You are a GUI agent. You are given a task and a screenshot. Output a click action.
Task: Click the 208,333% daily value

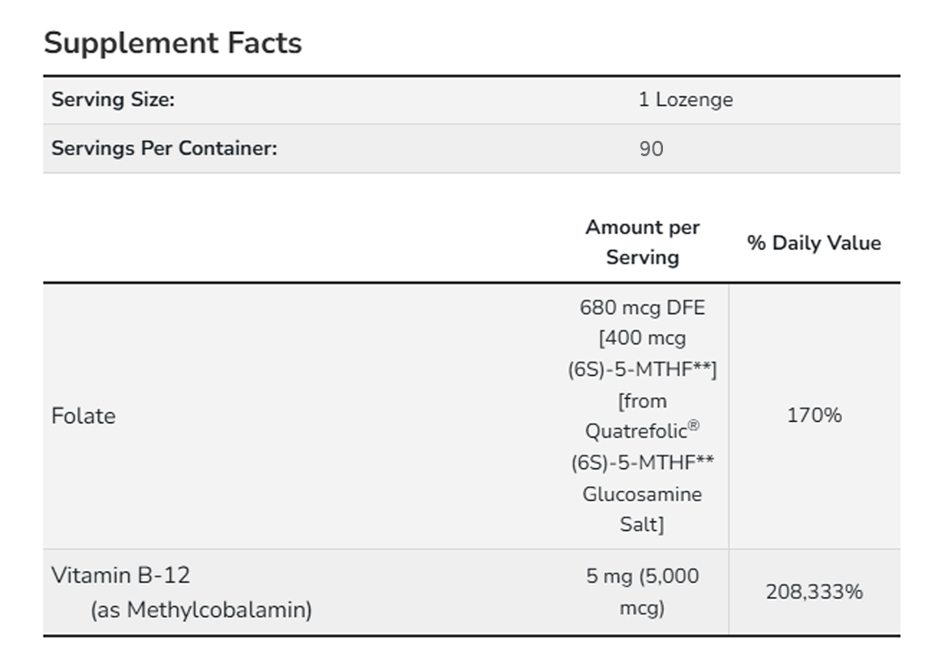click(x=814, y=592)
